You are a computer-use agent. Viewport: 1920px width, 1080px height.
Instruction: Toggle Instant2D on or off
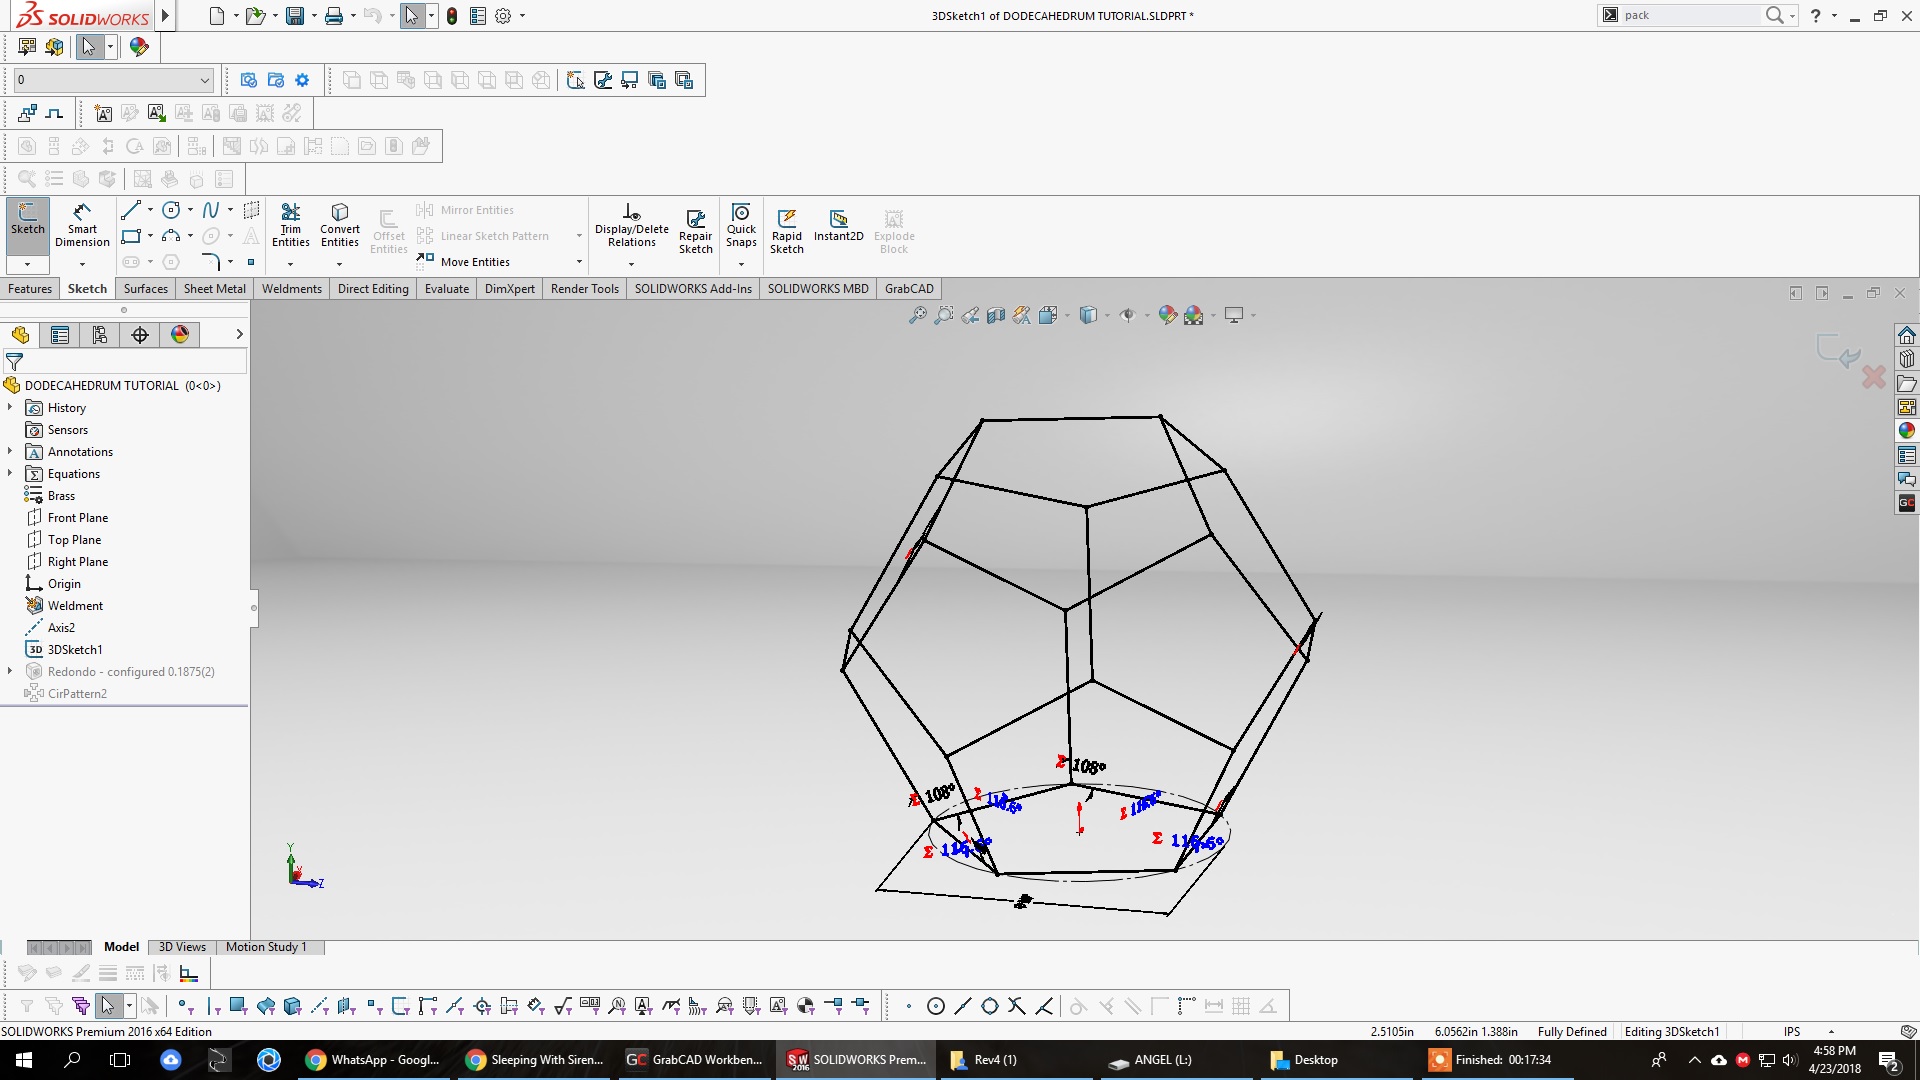pos(838,228)
